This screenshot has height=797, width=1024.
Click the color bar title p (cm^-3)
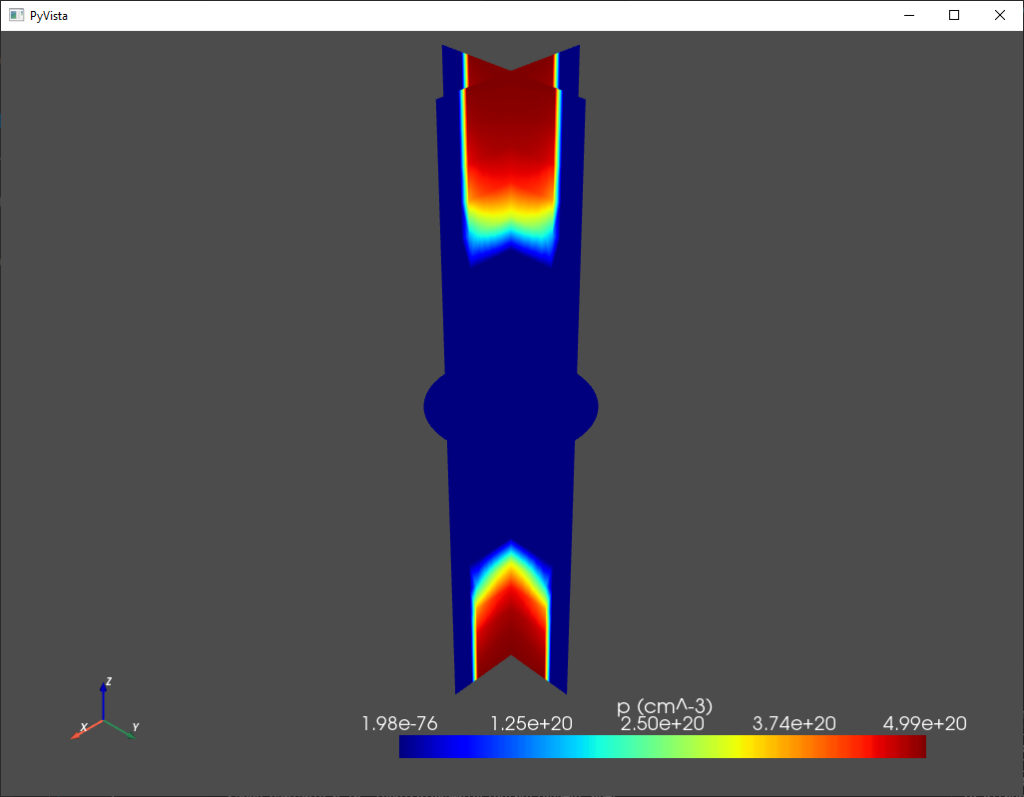pyautogui.click(x=664, y=706)
